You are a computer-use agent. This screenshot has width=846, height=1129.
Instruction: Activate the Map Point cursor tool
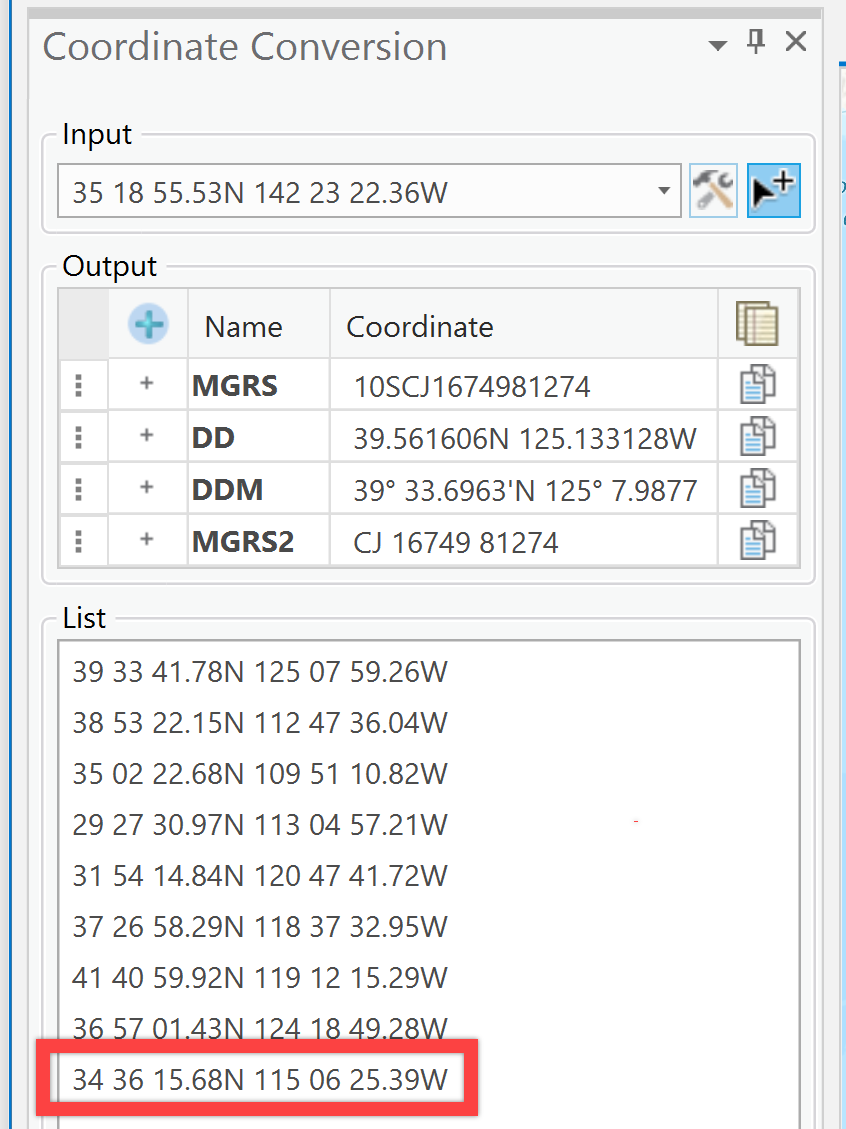click(773, 191)
